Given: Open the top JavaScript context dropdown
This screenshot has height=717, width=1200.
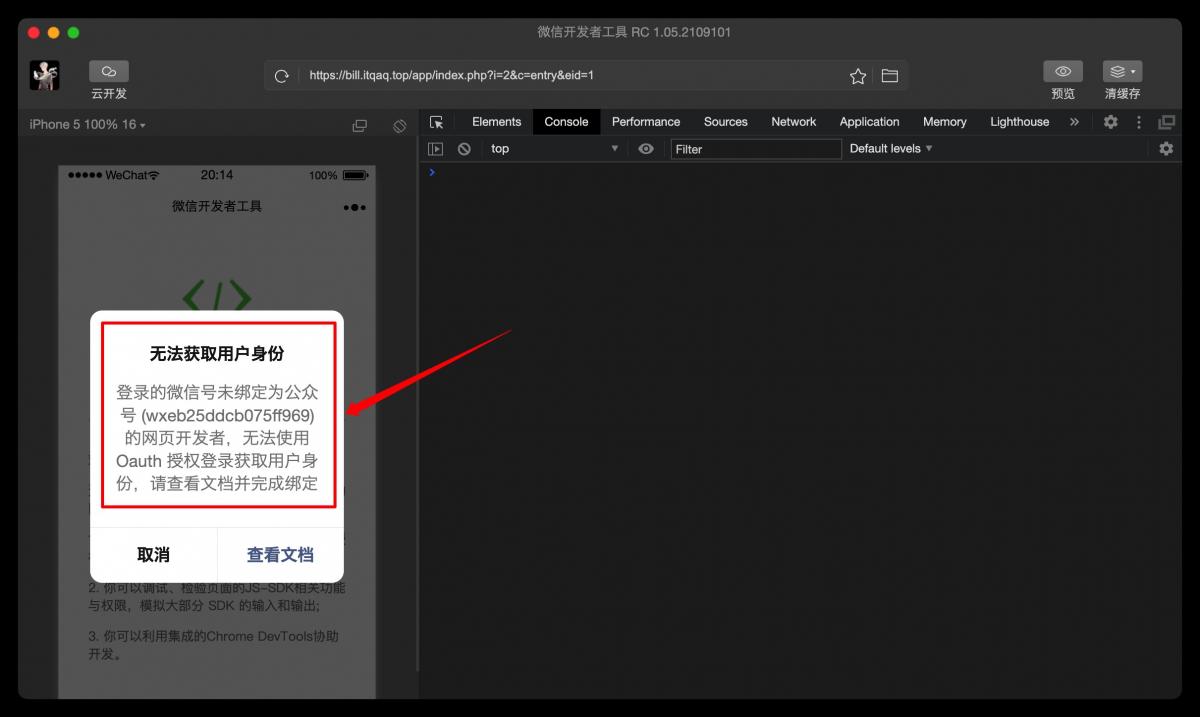Looking at the screenshot, I should 555,149.
